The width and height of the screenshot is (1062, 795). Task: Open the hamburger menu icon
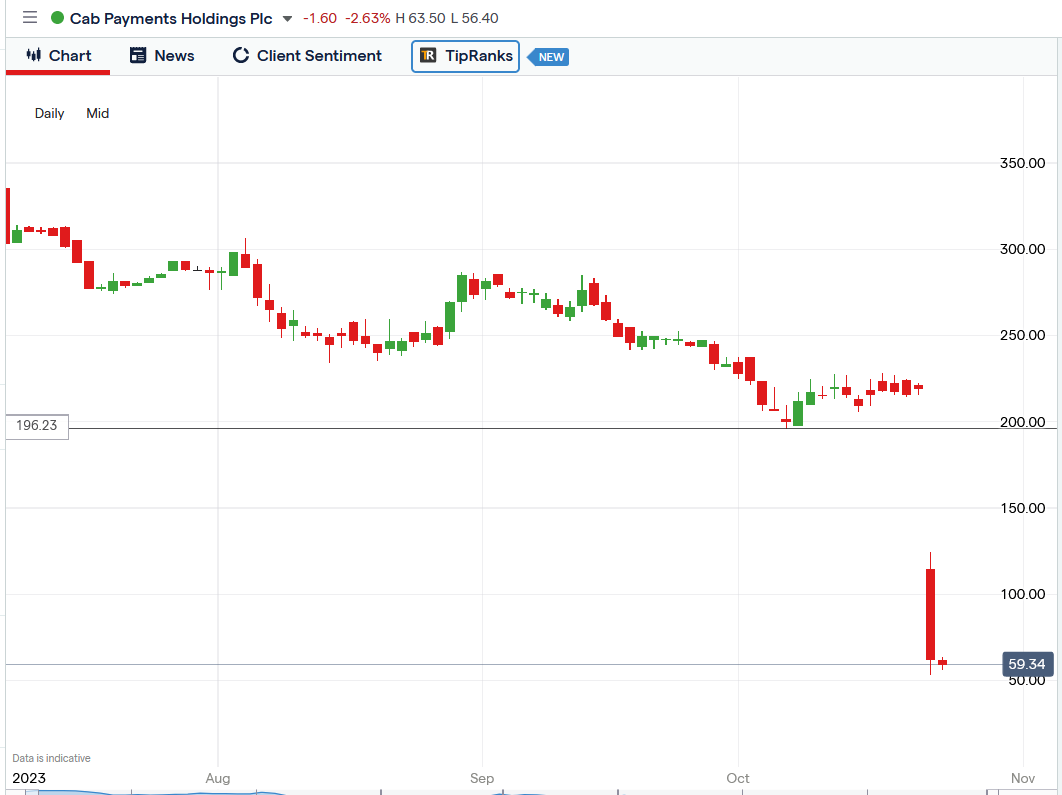tap(30, 18)
